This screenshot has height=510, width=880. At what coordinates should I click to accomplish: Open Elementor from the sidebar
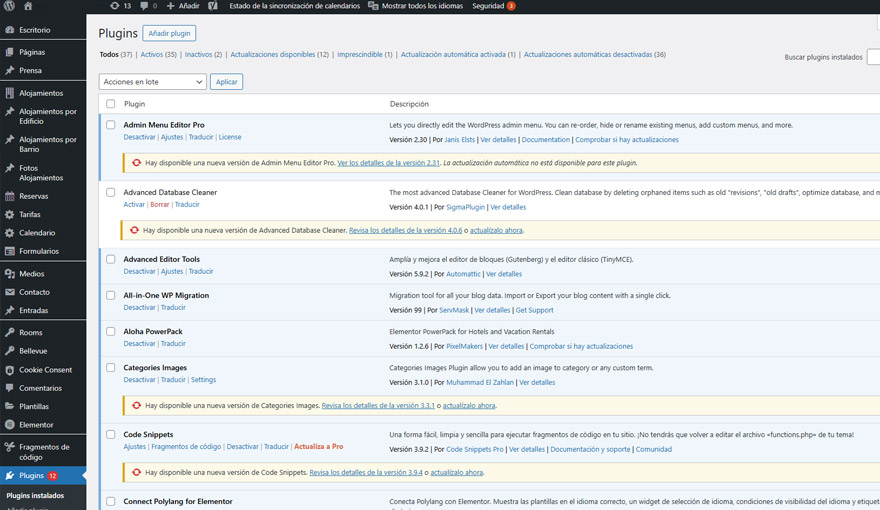click(x=36, y=425)
